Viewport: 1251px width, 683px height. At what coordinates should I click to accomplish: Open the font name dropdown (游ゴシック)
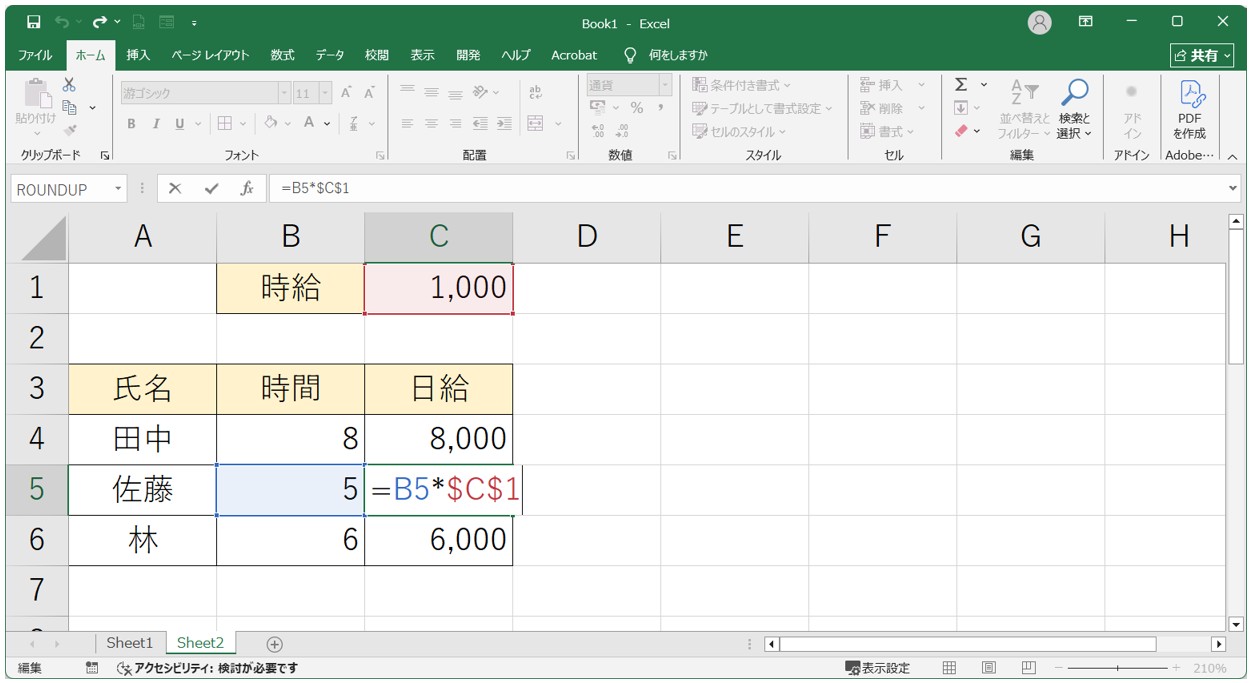(x=284, y=93)
